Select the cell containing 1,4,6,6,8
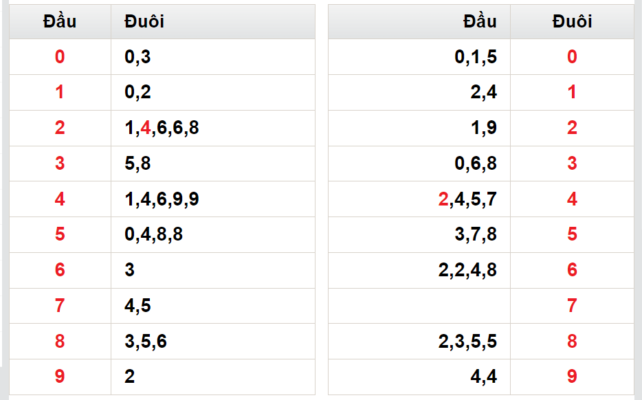The height and width of the screenshot is (400, 642). (x=213, y=128)
